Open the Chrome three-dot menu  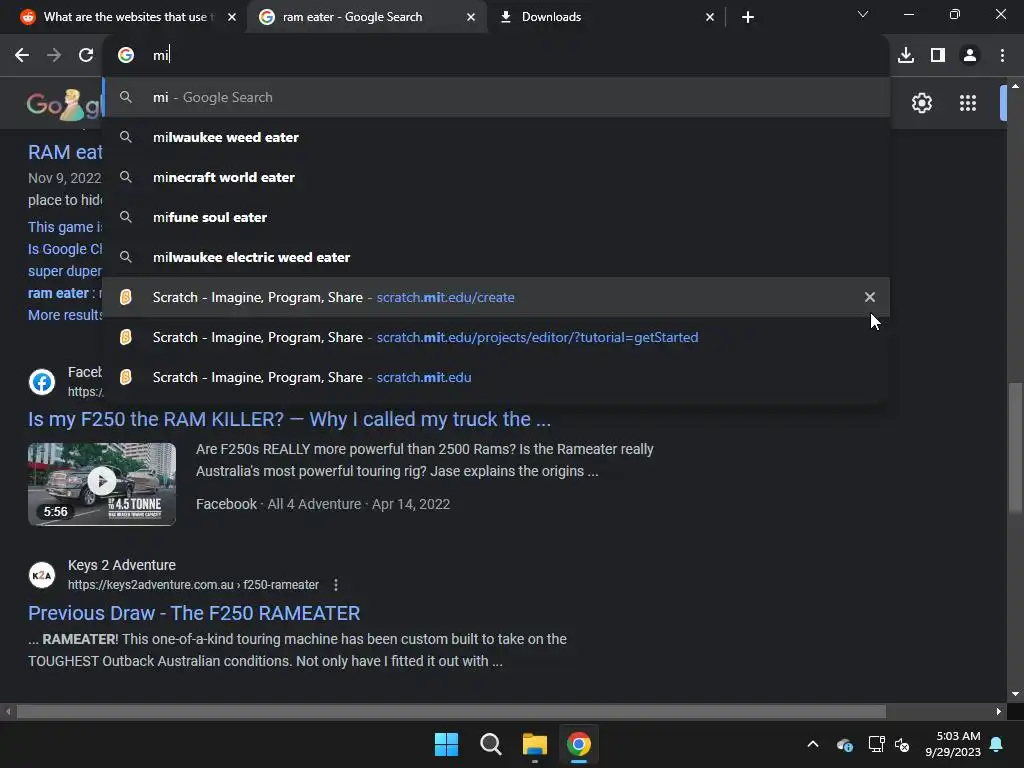(x=1002, y=56)
